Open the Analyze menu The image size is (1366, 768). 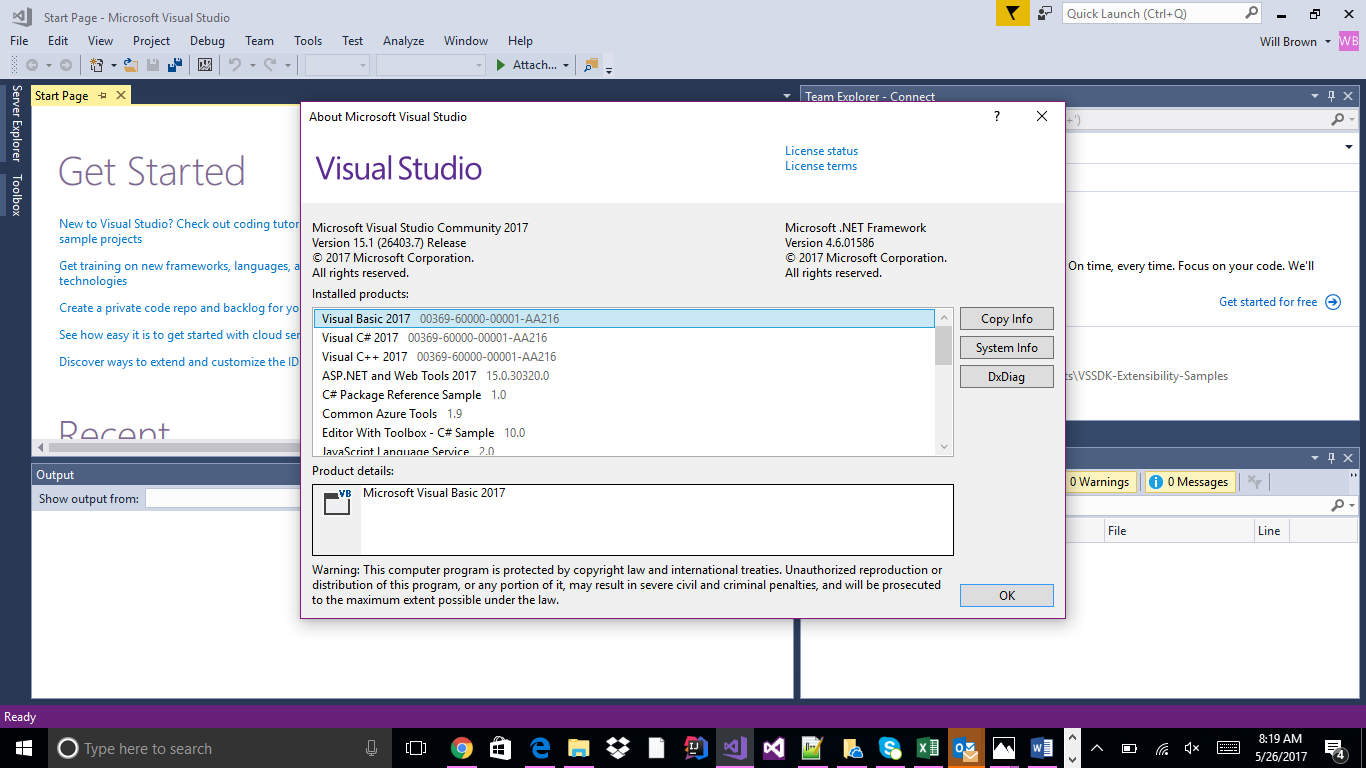coord(403,41)
